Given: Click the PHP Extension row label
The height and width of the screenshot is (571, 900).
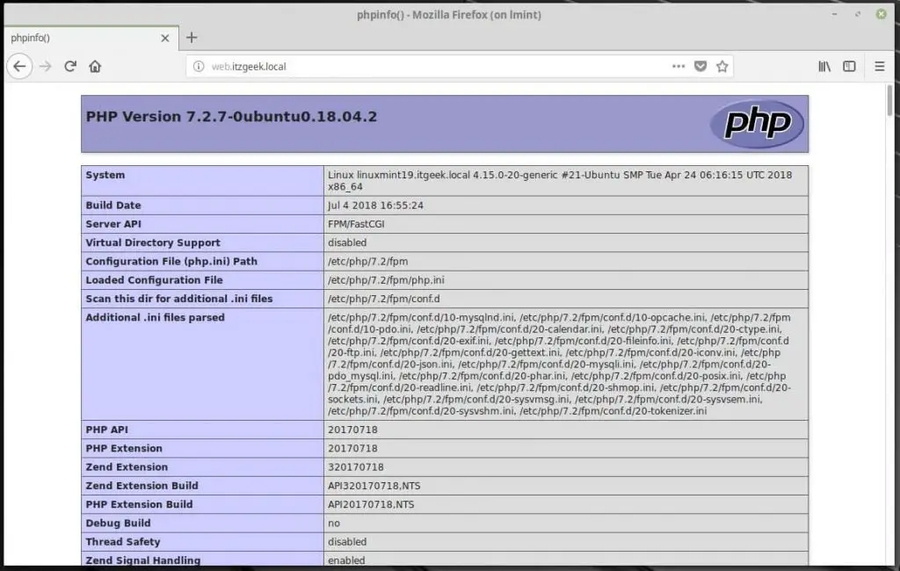Looking at the screenshot, I should click(123, 448).
